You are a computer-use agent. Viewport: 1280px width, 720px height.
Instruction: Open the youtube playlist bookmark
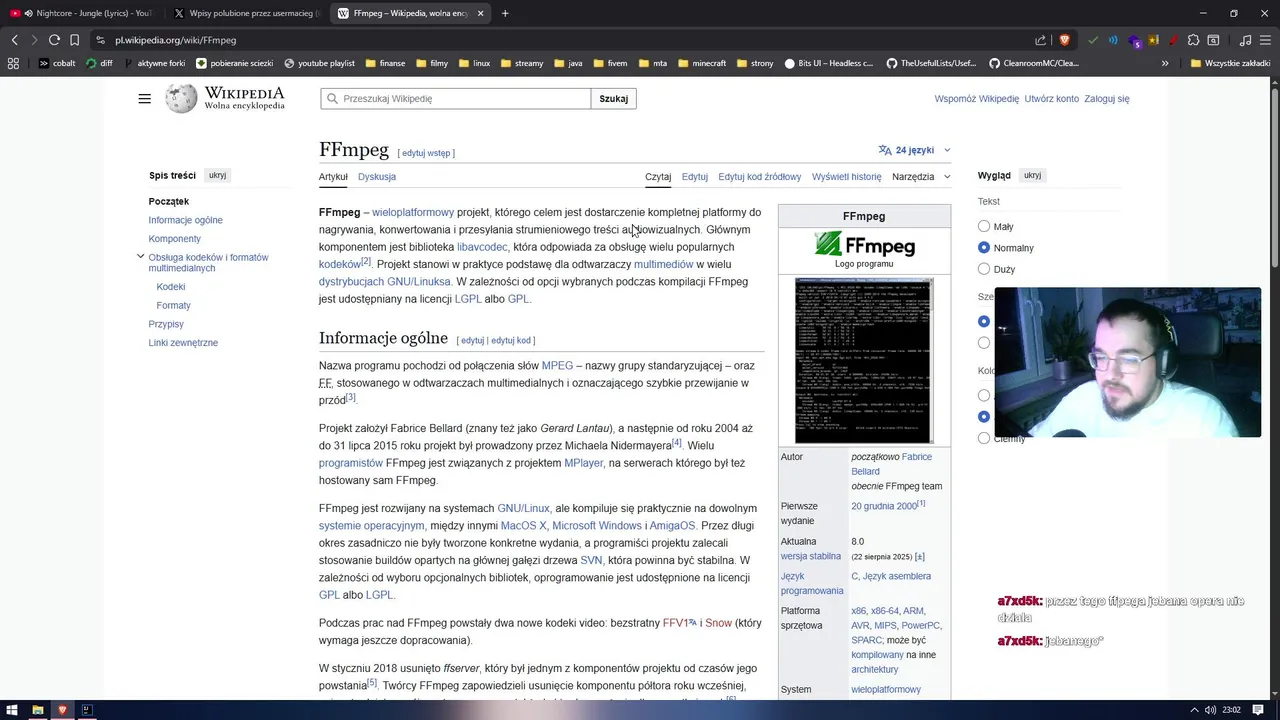(319, 63)
